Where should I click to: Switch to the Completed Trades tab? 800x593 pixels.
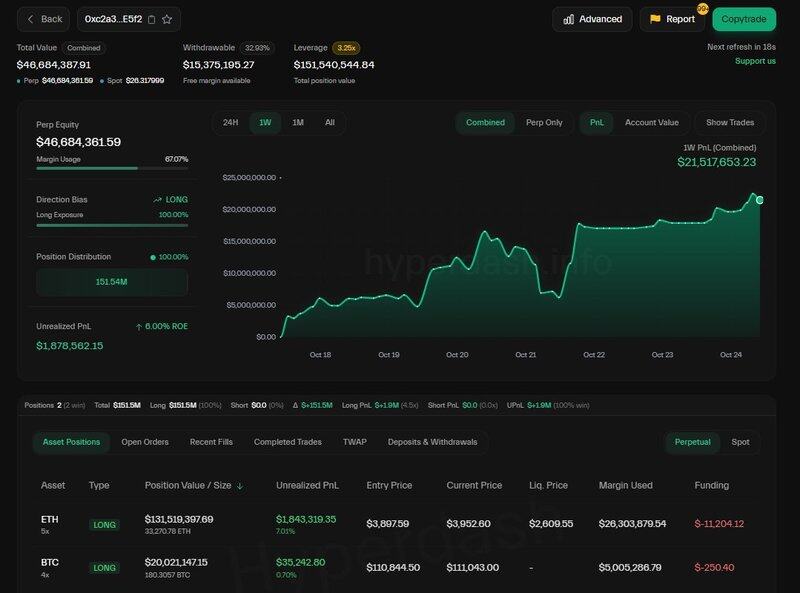point(288,442)
